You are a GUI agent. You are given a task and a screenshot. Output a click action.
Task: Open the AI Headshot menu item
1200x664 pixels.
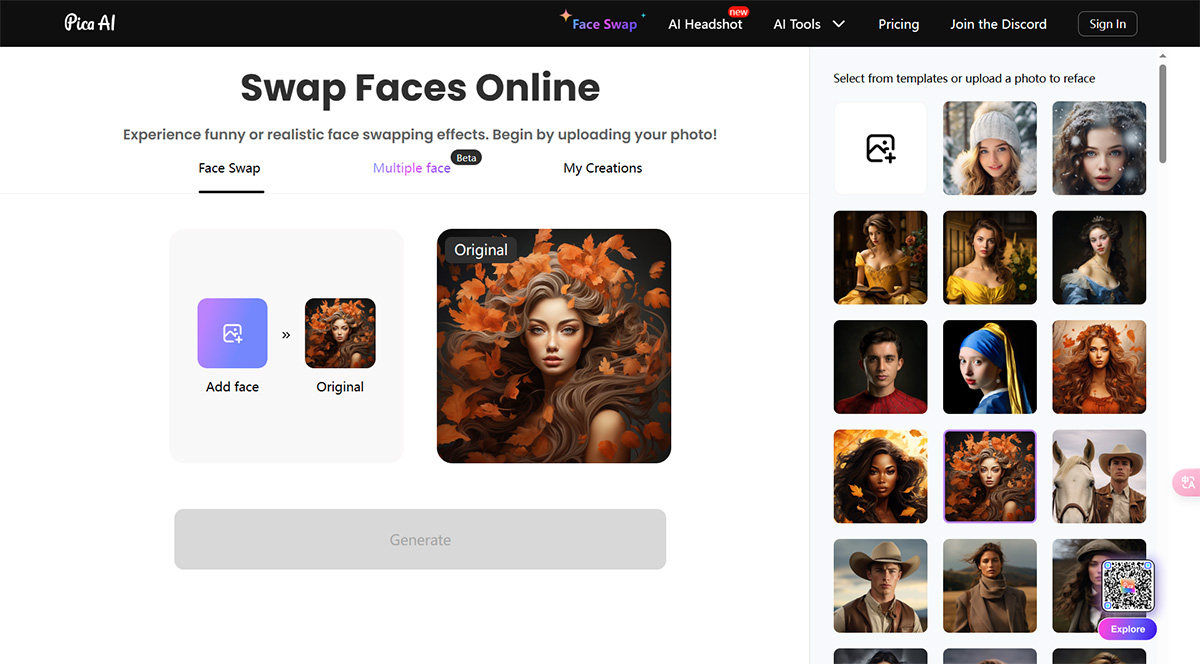pyautogui.click(x=705, y=24)
